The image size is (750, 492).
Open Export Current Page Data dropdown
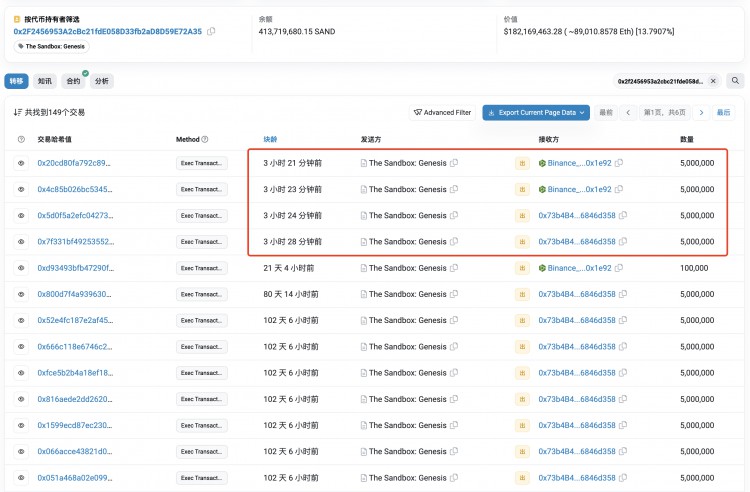point(536,112)
